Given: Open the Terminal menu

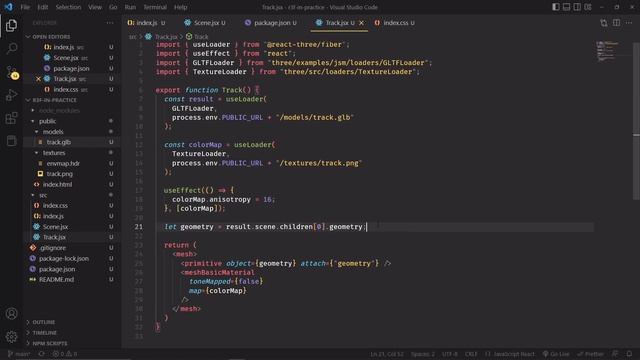Looking at the screenshot, I should coord(155,7).
